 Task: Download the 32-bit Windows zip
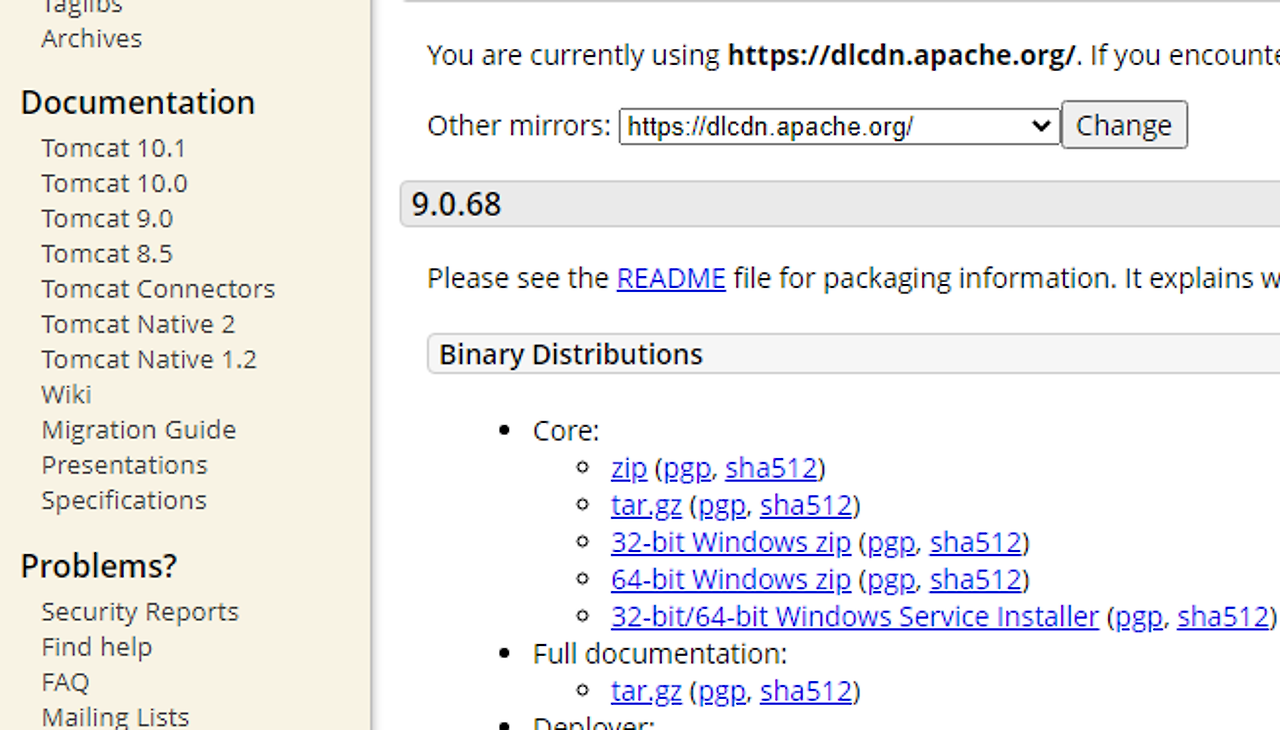731,542
